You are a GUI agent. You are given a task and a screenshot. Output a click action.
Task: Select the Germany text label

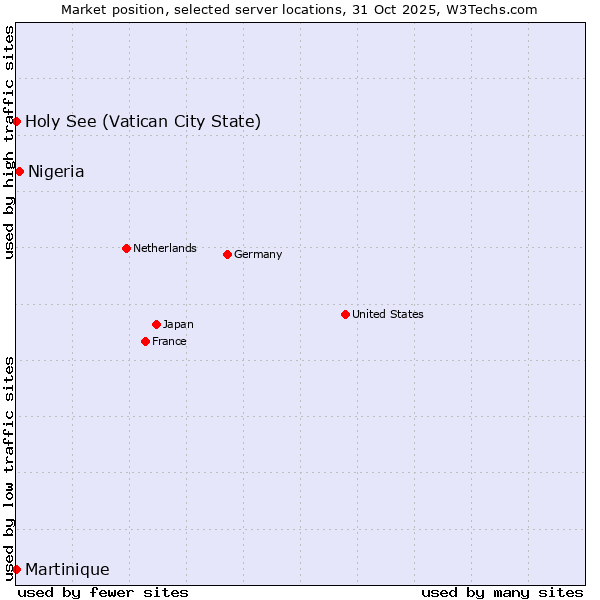click(258, 254)
